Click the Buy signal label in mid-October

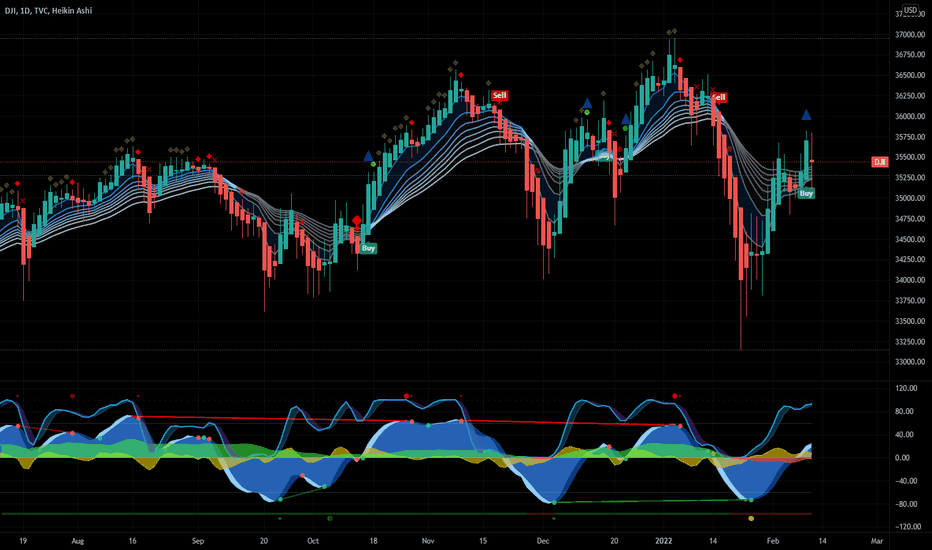(369, 248)
